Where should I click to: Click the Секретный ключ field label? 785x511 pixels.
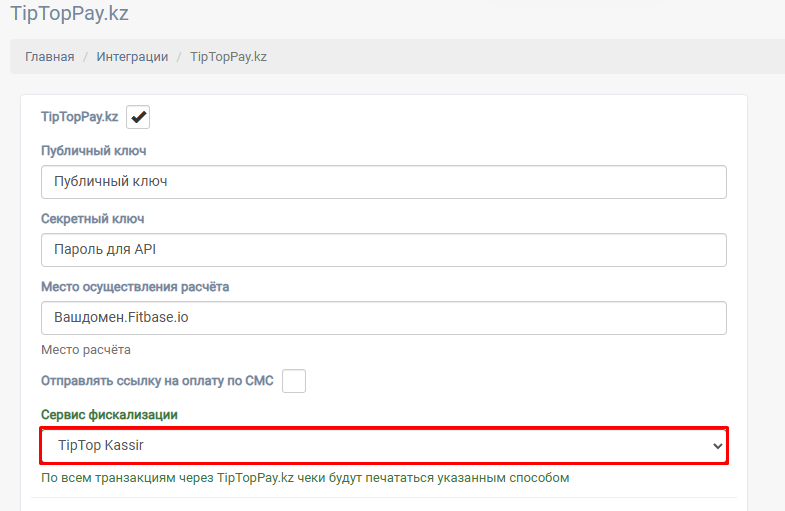point(93,219)
